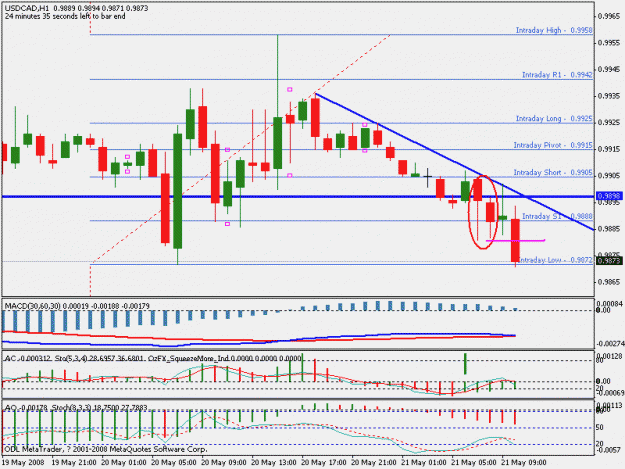The width and height of the screenshot is (625, 469).
Task: Click the 0.9965 price axis value
Action: (x=610, y=16)
